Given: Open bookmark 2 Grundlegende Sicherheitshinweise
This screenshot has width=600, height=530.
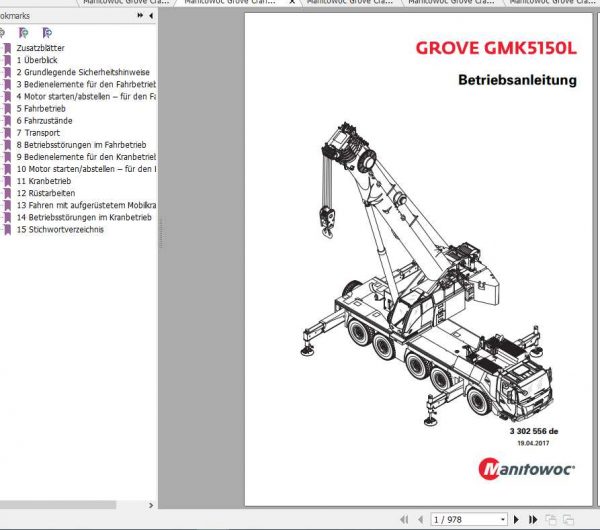Looking at the screenshot, I should pyautogui.click(x=83, y=72).
